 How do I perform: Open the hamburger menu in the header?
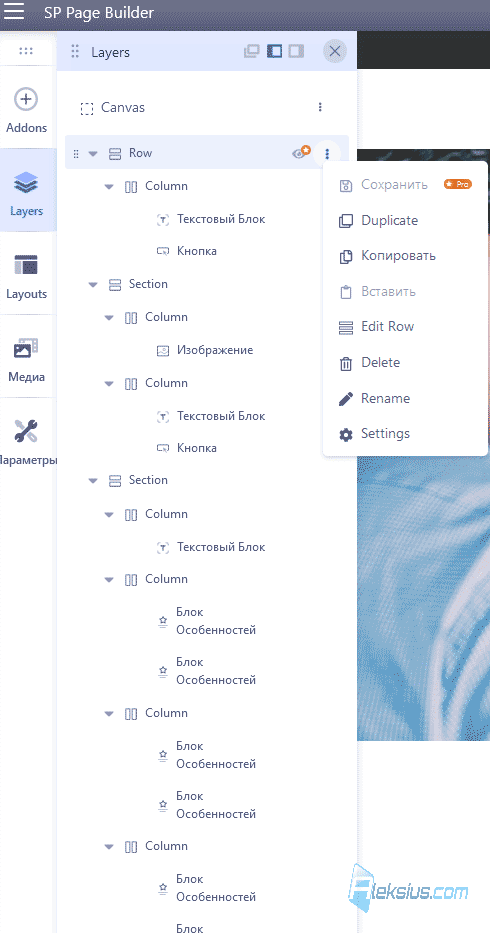[14, 11]
